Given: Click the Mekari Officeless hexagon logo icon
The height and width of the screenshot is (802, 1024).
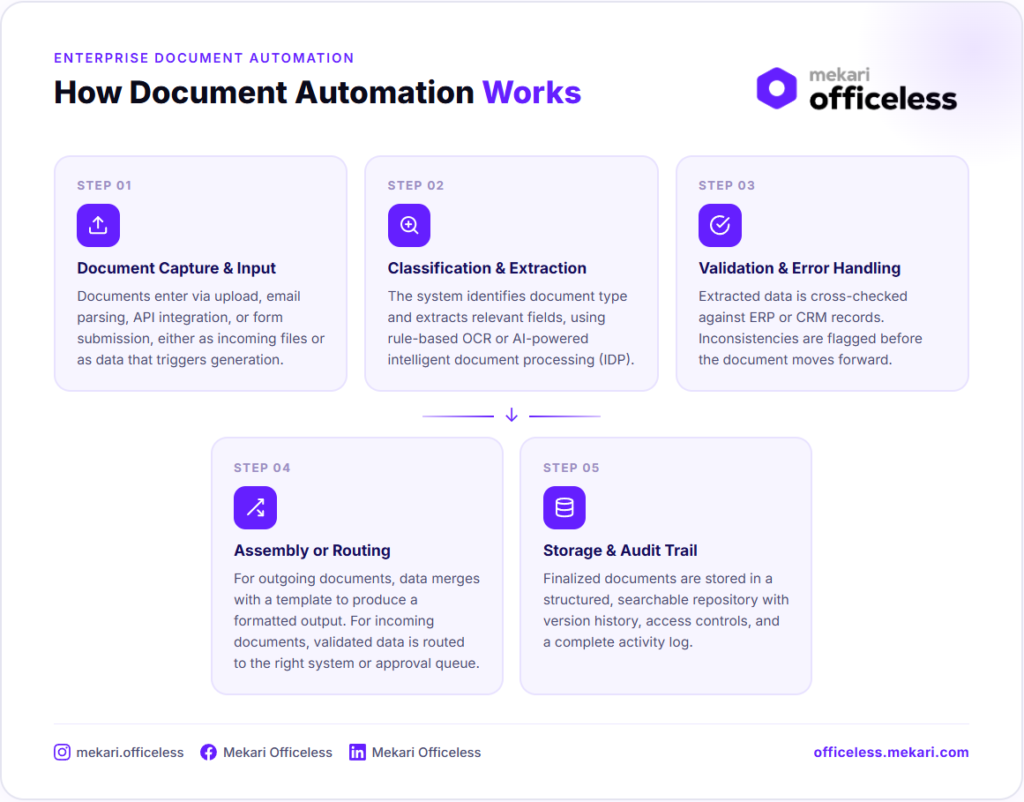Looking at the screenshot, I should (x=776, y=88).
